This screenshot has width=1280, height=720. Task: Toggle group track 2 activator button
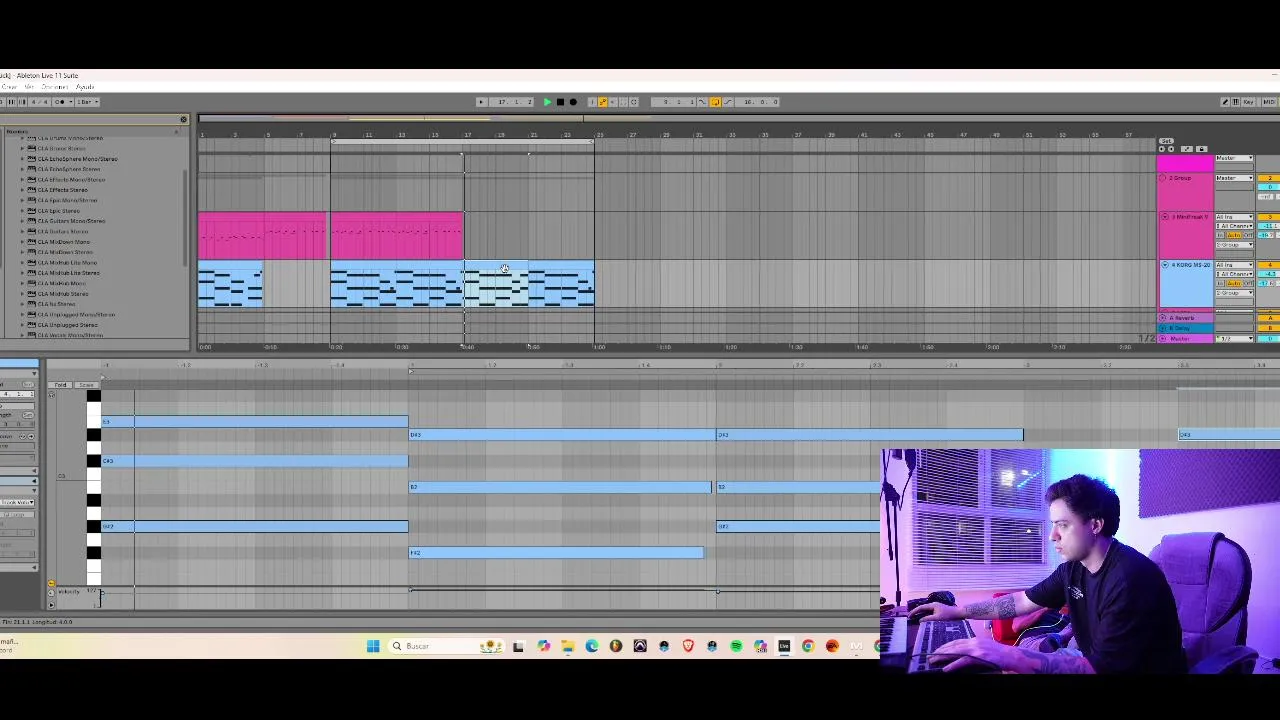[1269, 178]
